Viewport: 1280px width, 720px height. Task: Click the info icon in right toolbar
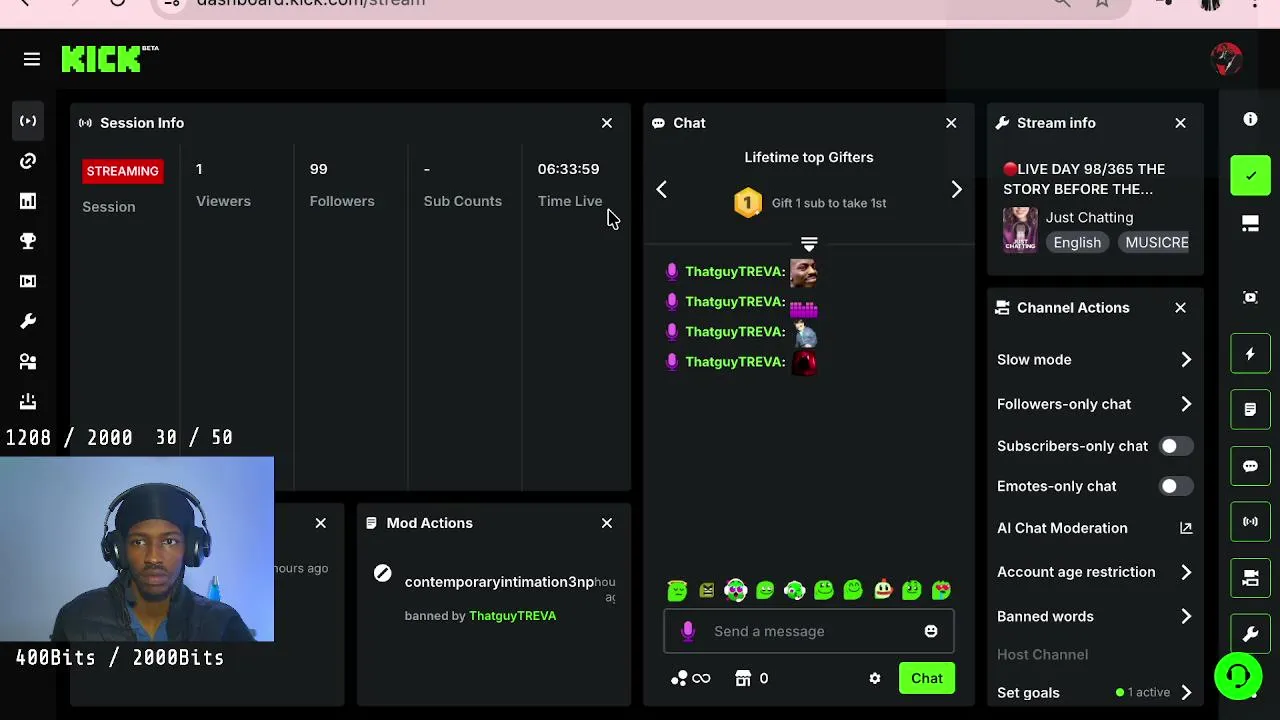click(x=1250, y=120)
